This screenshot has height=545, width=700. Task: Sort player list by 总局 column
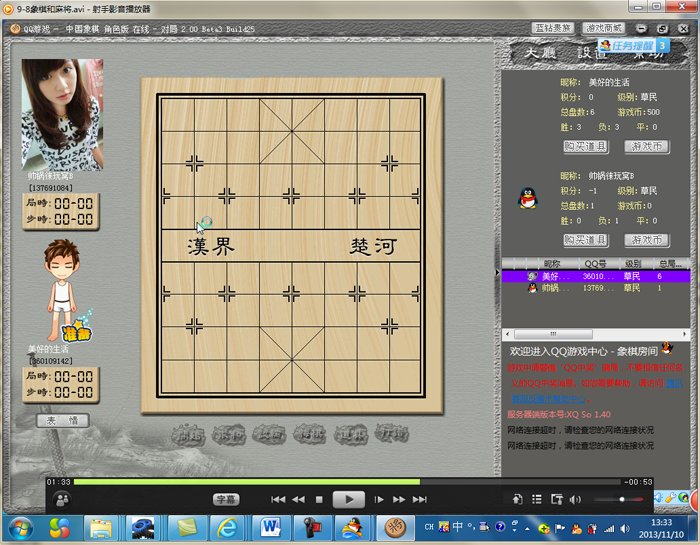point(671,264)
